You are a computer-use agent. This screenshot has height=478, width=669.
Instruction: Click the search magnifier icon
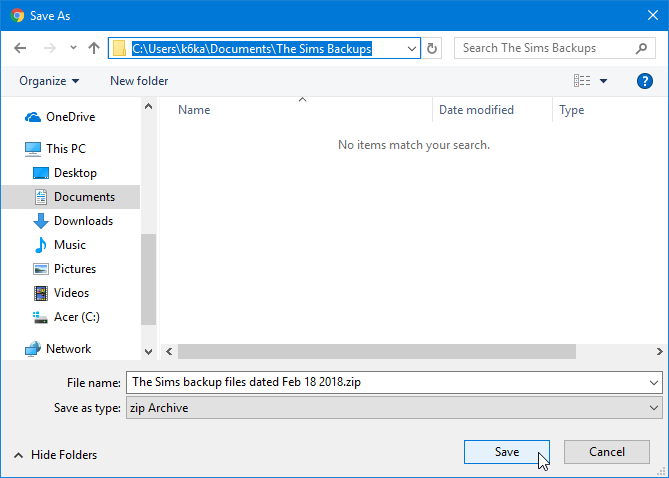(x=641, y=48)
